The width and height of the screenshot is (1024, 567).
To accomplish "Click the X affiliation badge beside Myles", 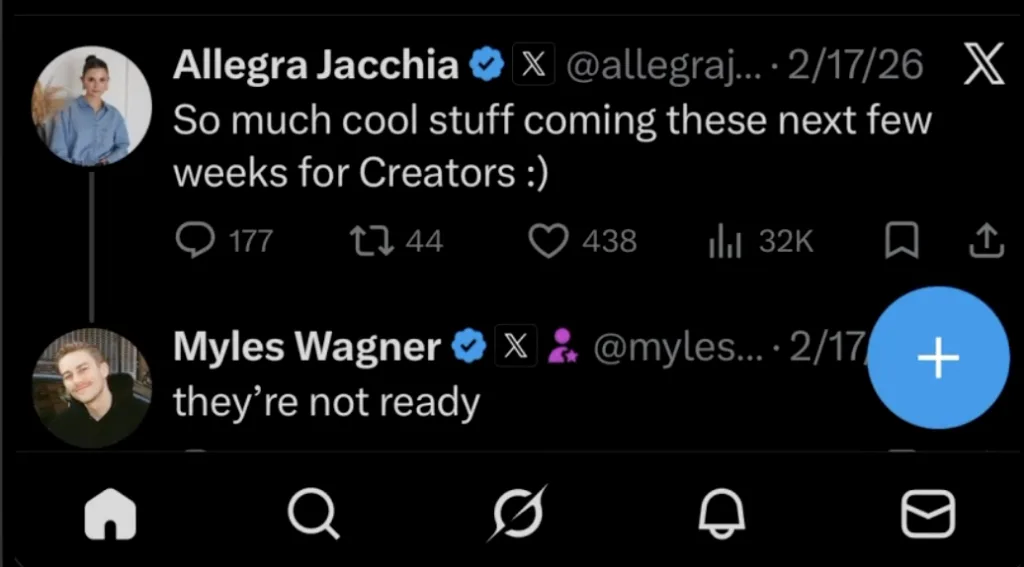I will (x=516, y=346).
